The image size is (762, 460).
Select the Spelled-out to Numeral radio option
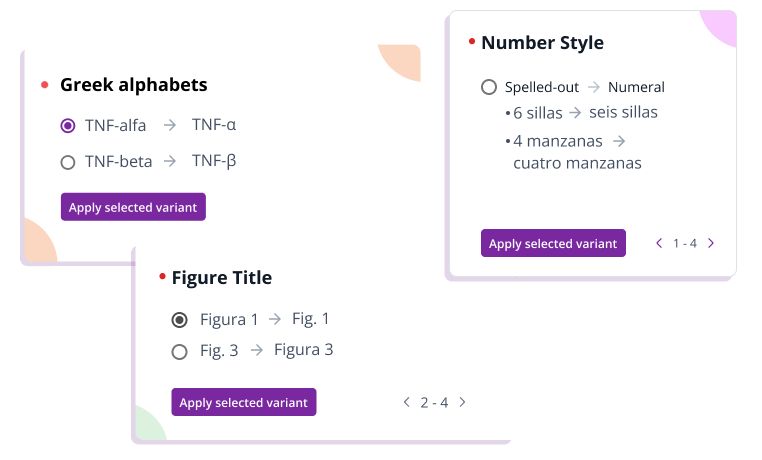pos(489,87)
